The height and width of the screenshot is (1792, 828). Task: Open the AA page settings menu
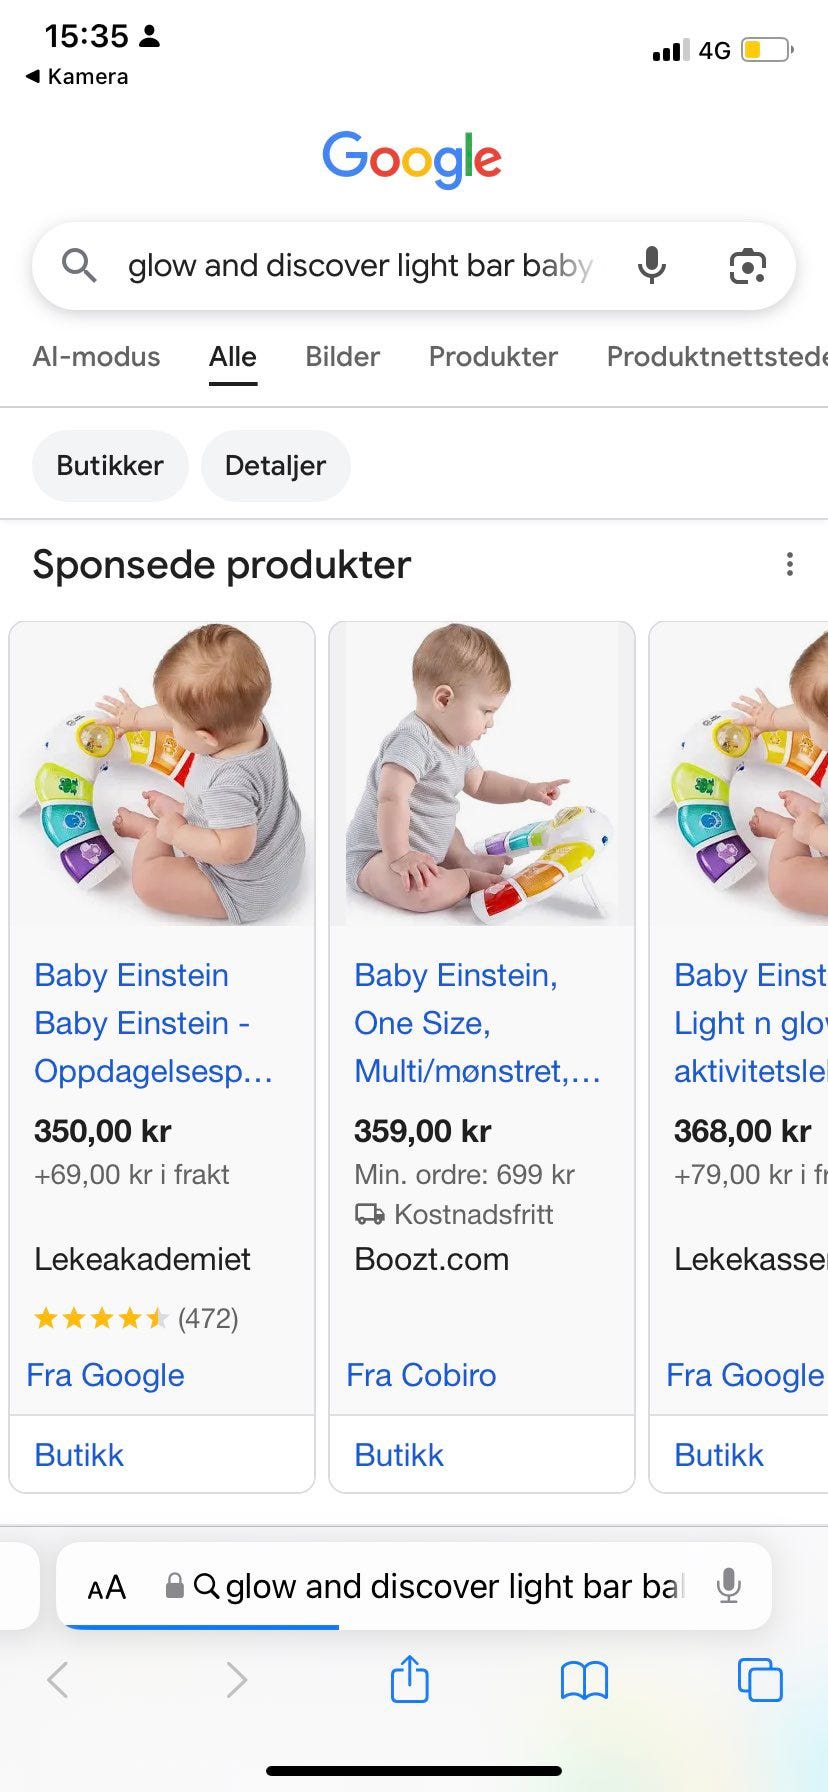click(x=107, y=1587)
